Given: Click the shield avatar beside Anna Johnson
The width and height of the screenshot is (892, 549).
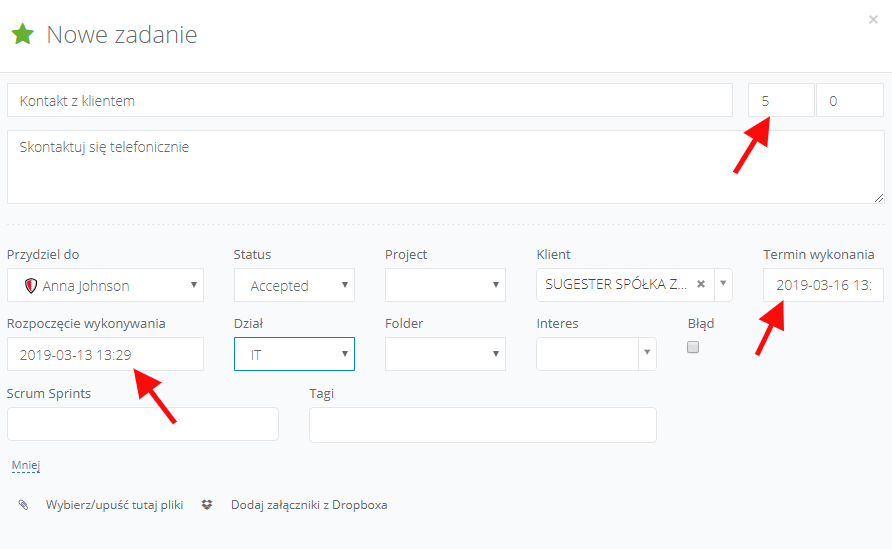Looking at the screenshot, I should pyautogui.click(x=30, y=286).
